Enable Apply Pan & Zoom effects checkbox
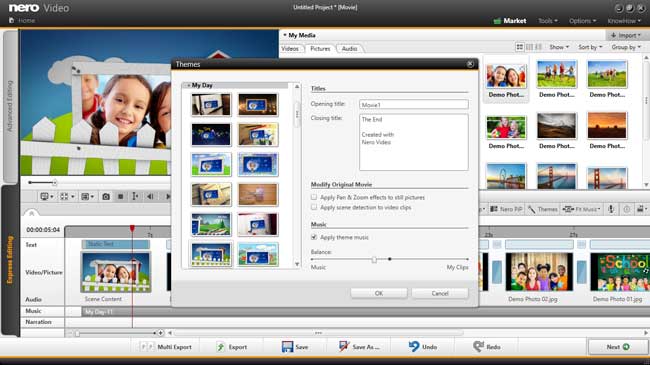The width and height of the screenshot is (650, 365). pyautogui.click(x=314, y=197)
